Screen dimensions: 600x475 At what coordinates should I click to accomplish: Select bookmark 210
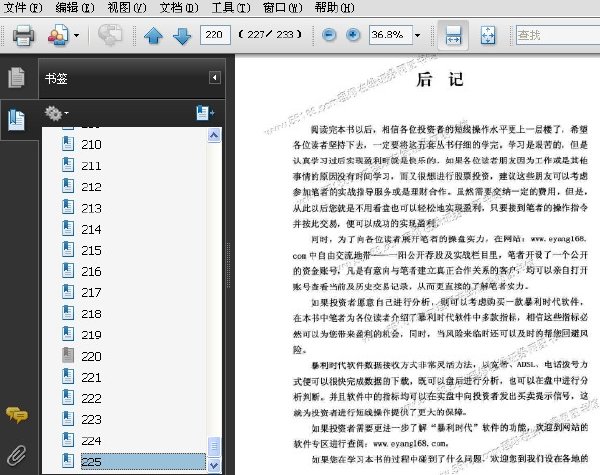pyautogui.click(x=91, y=145)
